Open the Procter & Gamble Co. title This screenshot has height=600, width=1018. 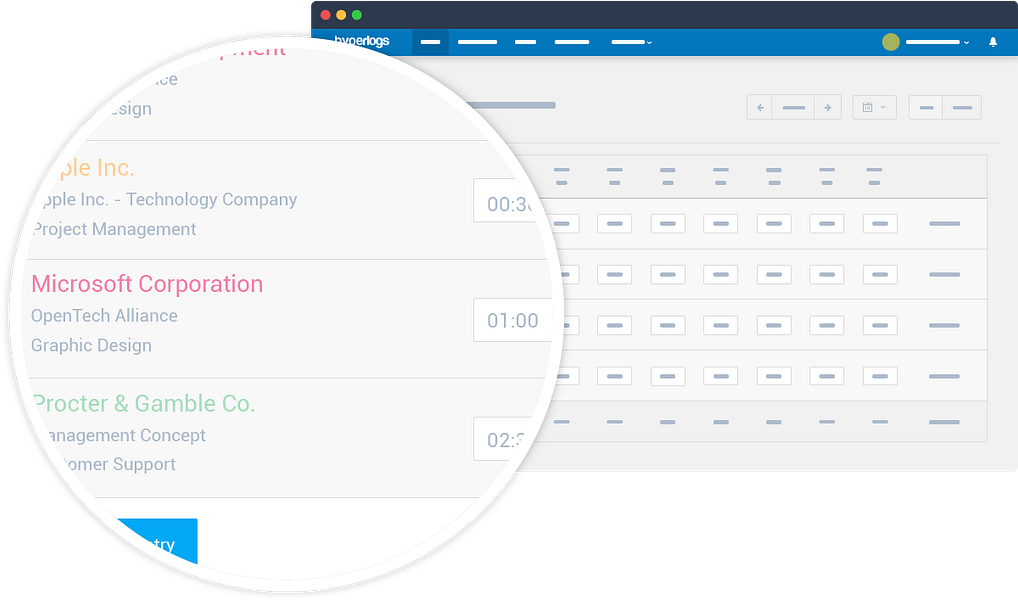coord(143,403)
